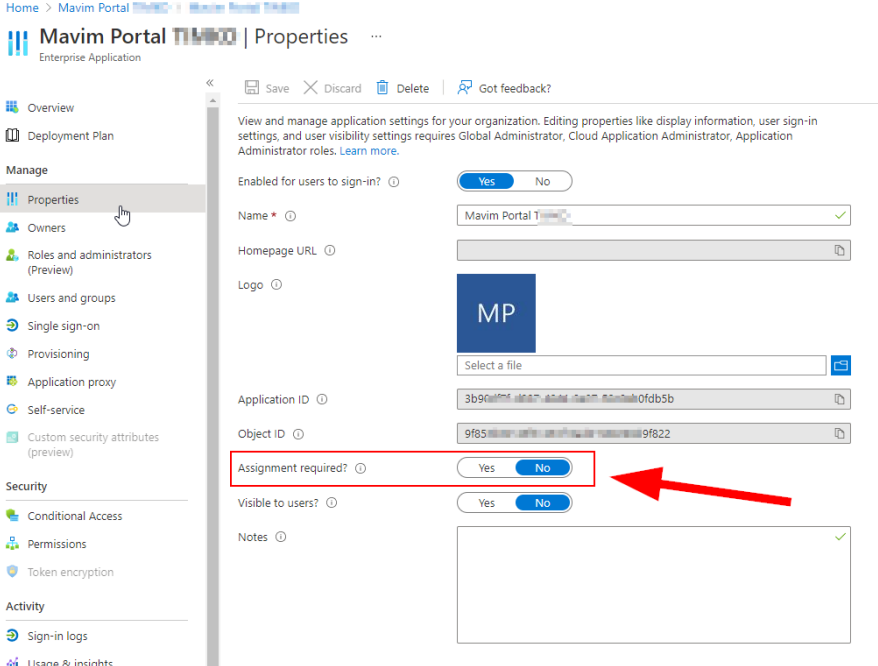
Task: Click the Homepage URL field
Action: [653, 250]
